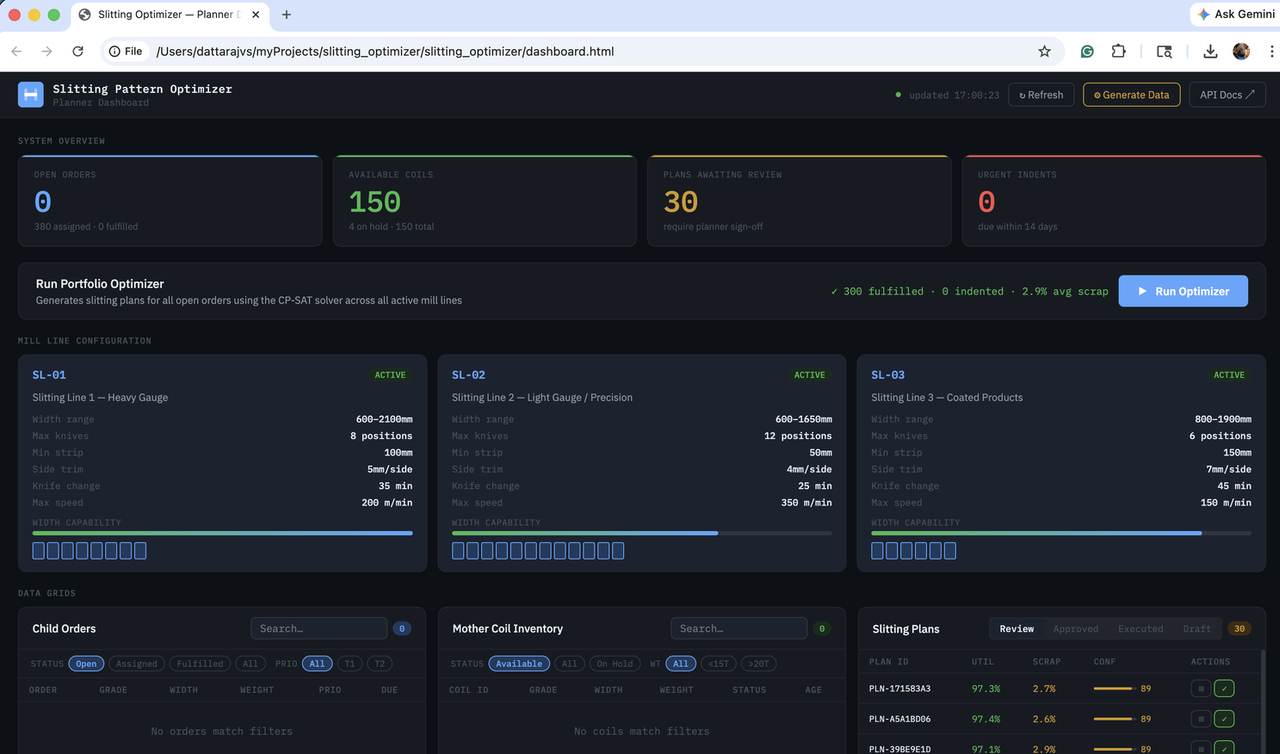Click first knife position box on SL-02
The width and height of the screenshot is (1280, 754).
[x=458, y=551]
